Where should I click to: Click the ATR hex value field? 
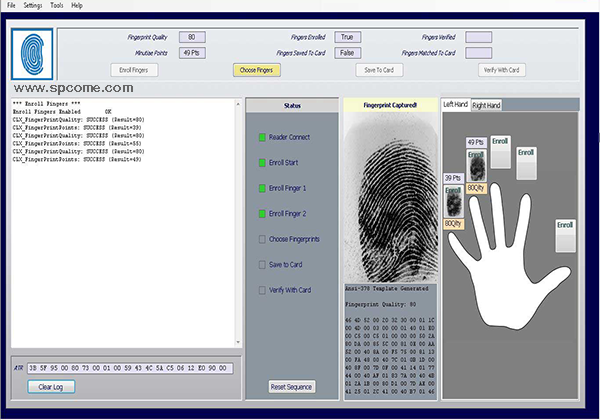(x=130, y=368)
